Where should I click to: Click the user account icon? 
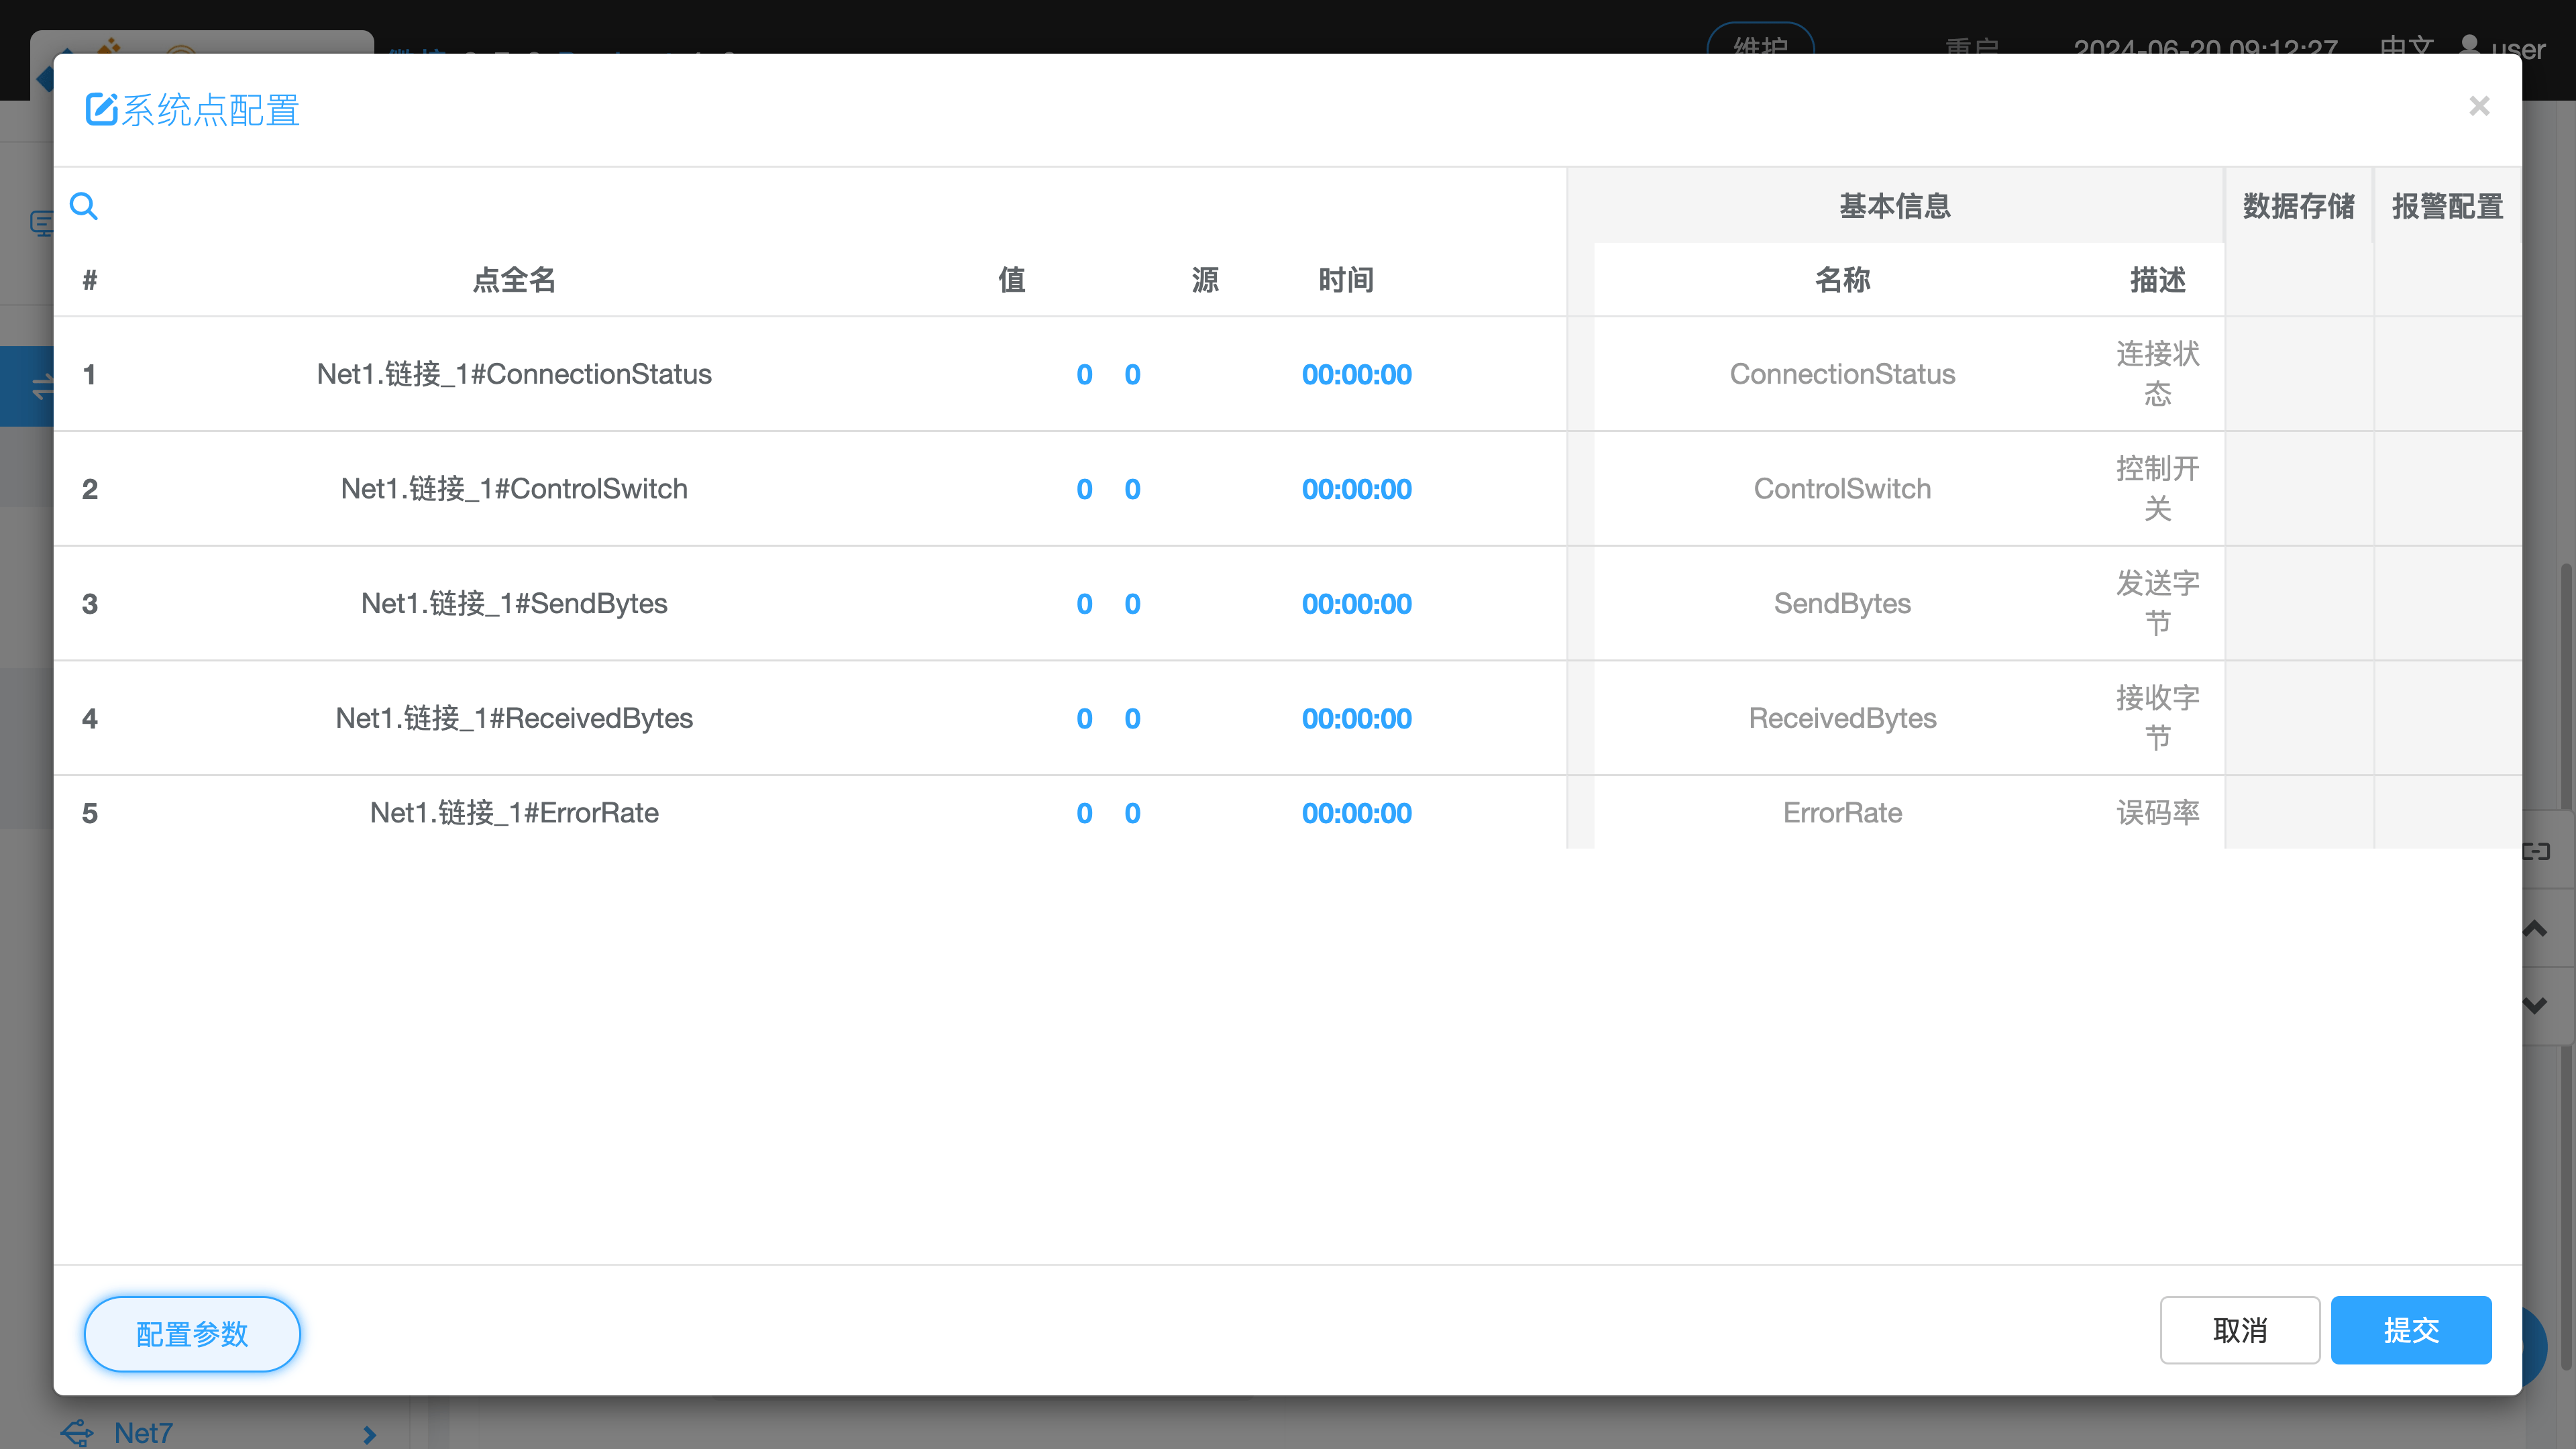(x=2469, y=45)
